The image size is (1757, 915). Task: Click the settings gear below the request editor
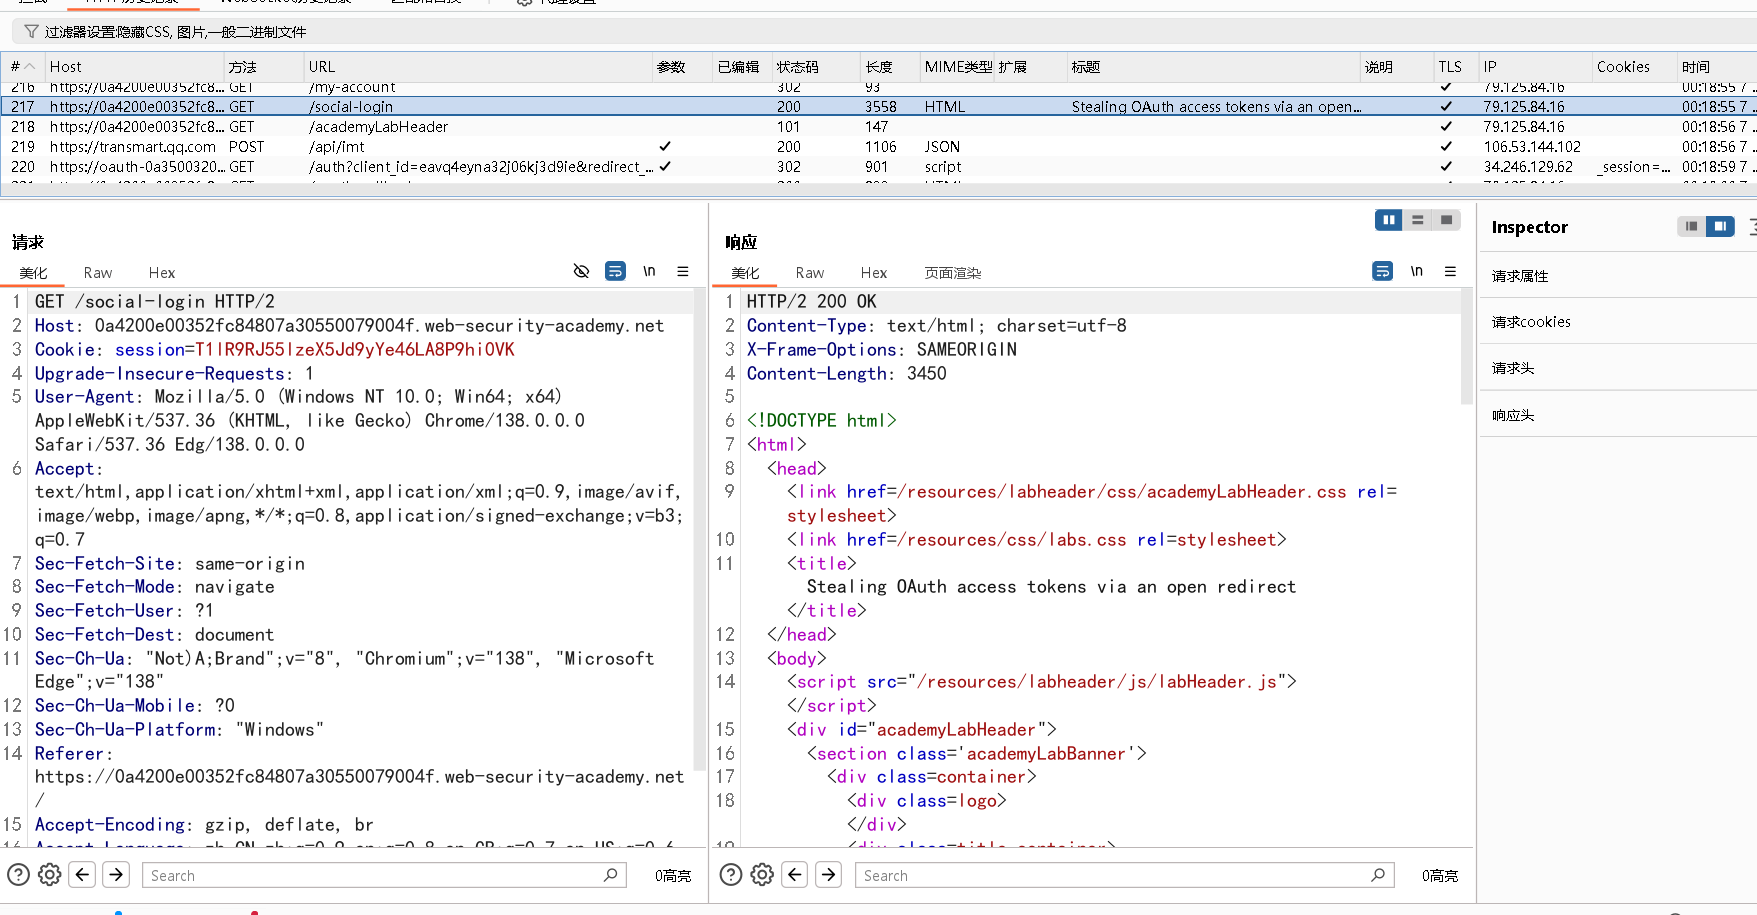49,874
